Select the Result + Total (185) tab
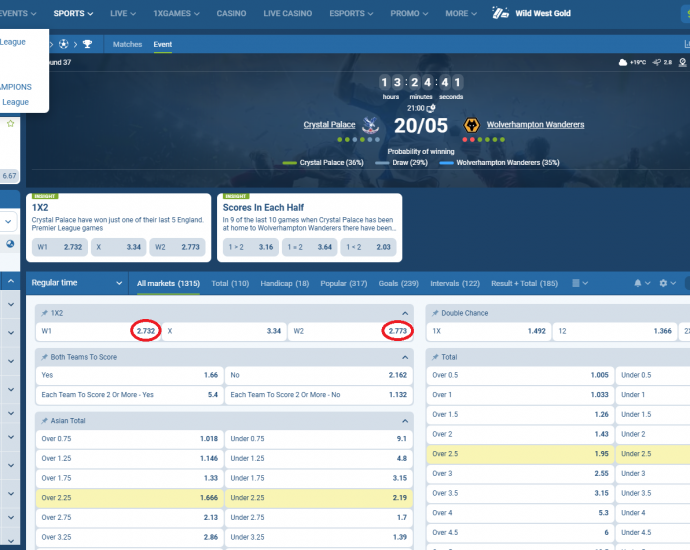690x550 pixels. click(524, 283)
